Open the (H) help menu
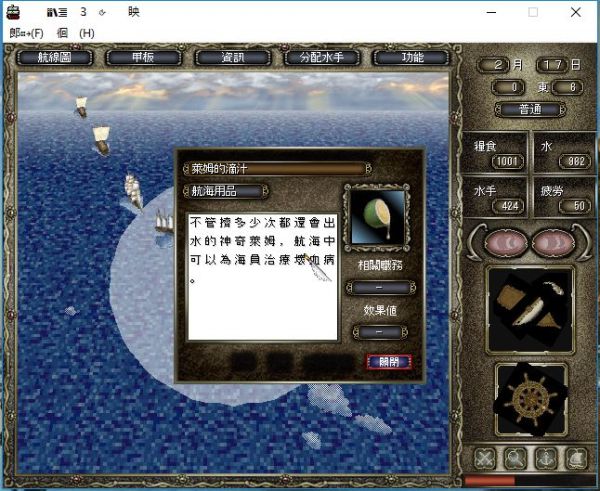The image size is (600, 491). 76,34
